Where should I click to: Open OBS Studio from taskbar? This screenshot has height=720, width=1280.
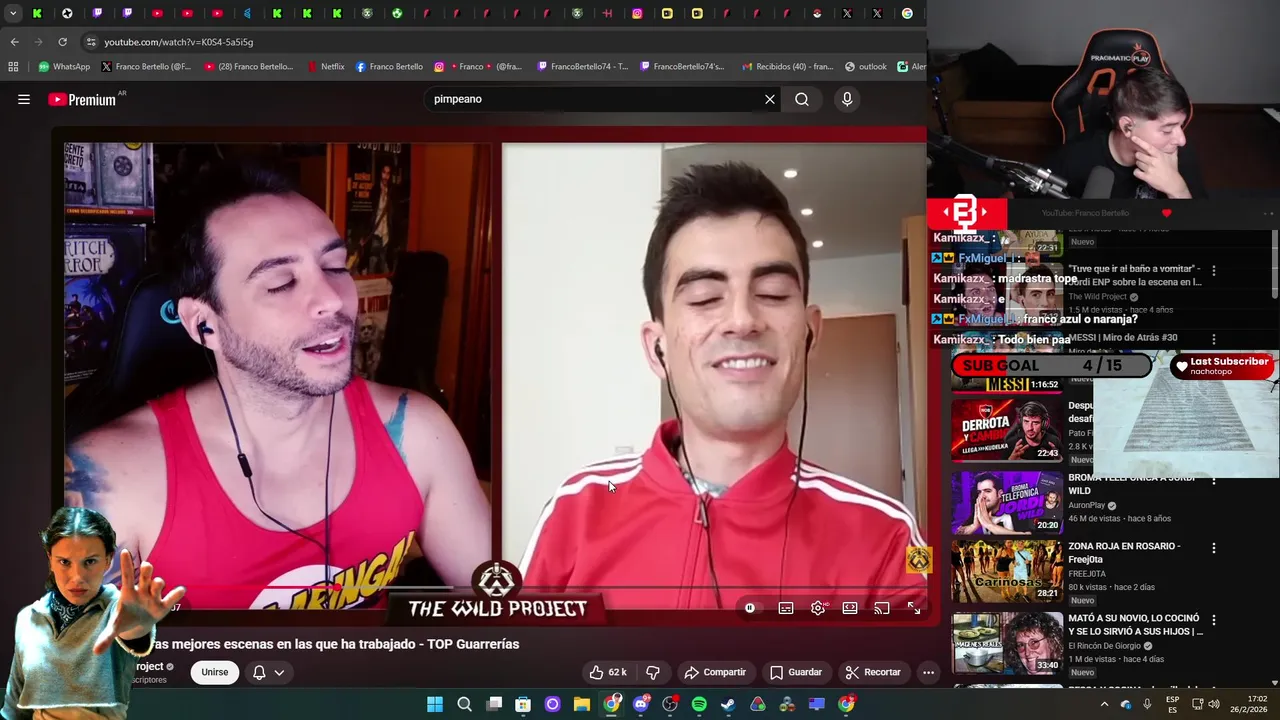point(670,704)
